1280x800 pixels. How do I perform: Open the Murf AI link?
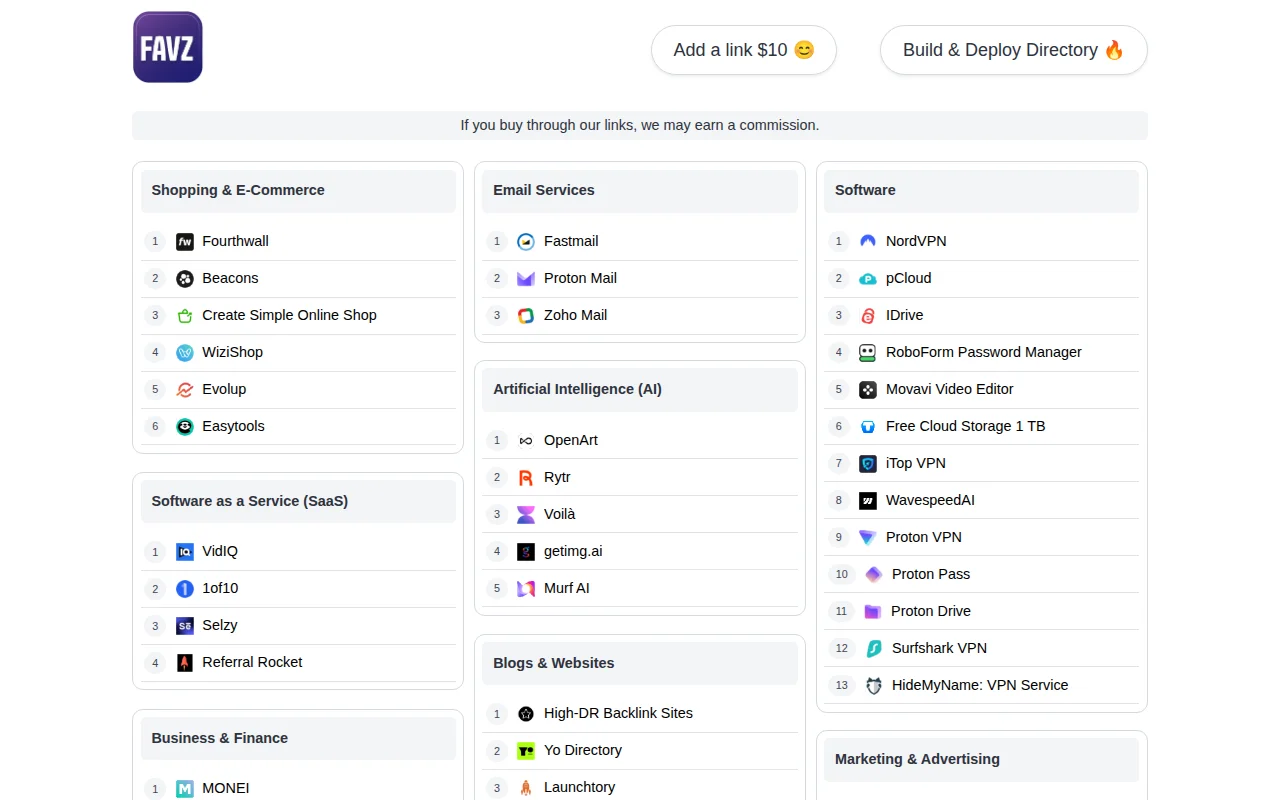click(567, 588)
